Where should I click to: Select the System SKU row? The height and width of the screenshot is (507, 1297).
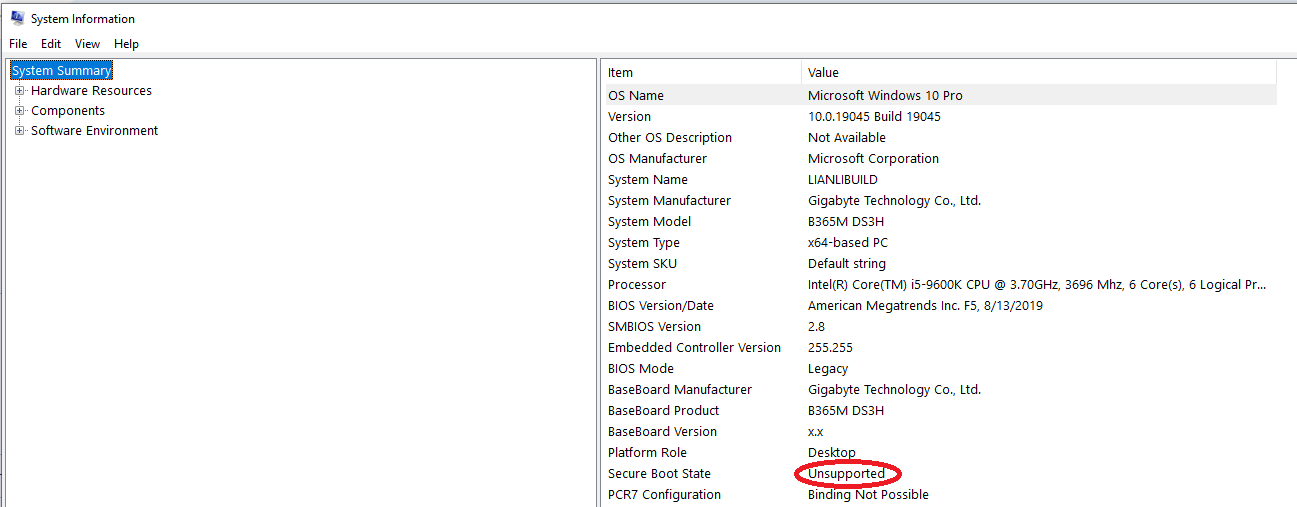tap(940, 264)
